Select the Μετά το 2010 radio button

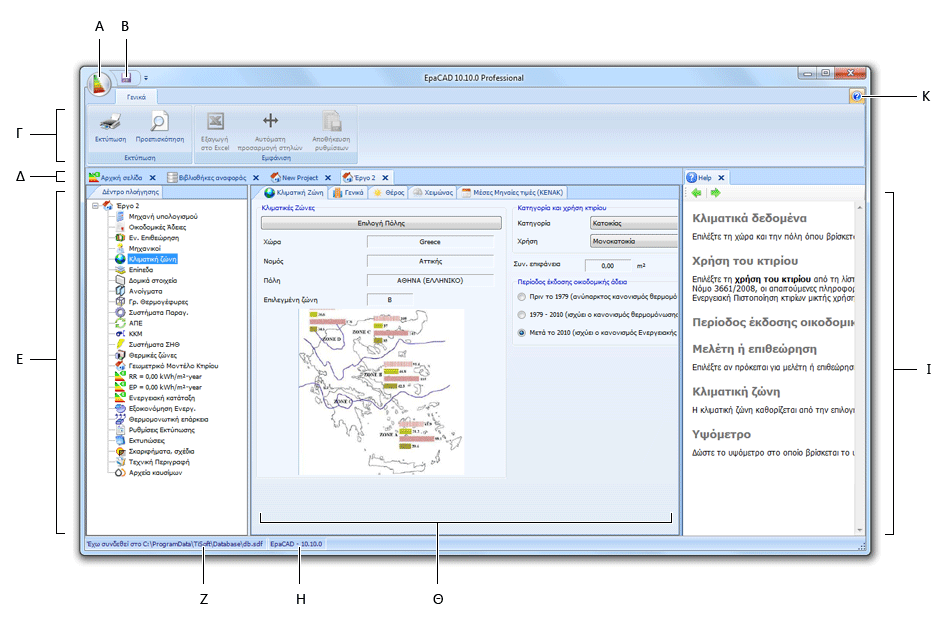(x=521, y=331)
